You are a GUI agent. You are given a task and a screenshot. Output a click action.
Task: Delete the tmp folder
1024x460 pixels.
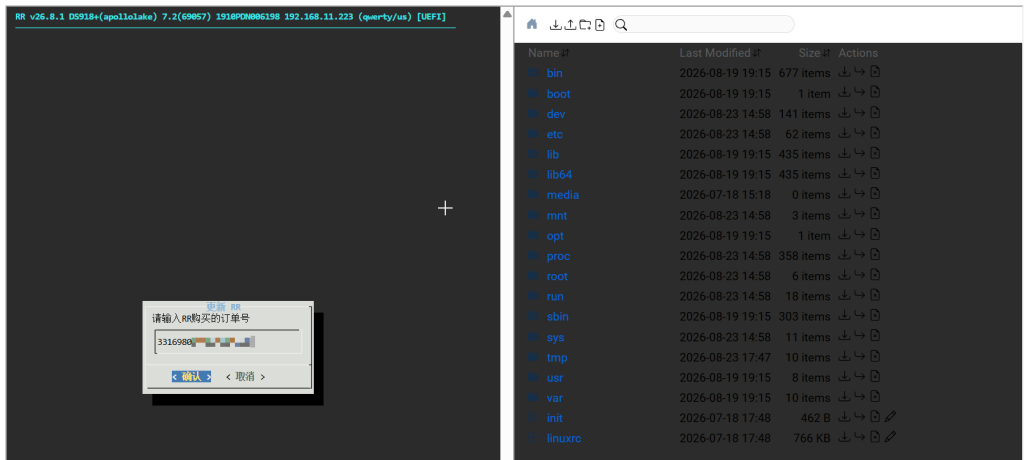point(875,355)
